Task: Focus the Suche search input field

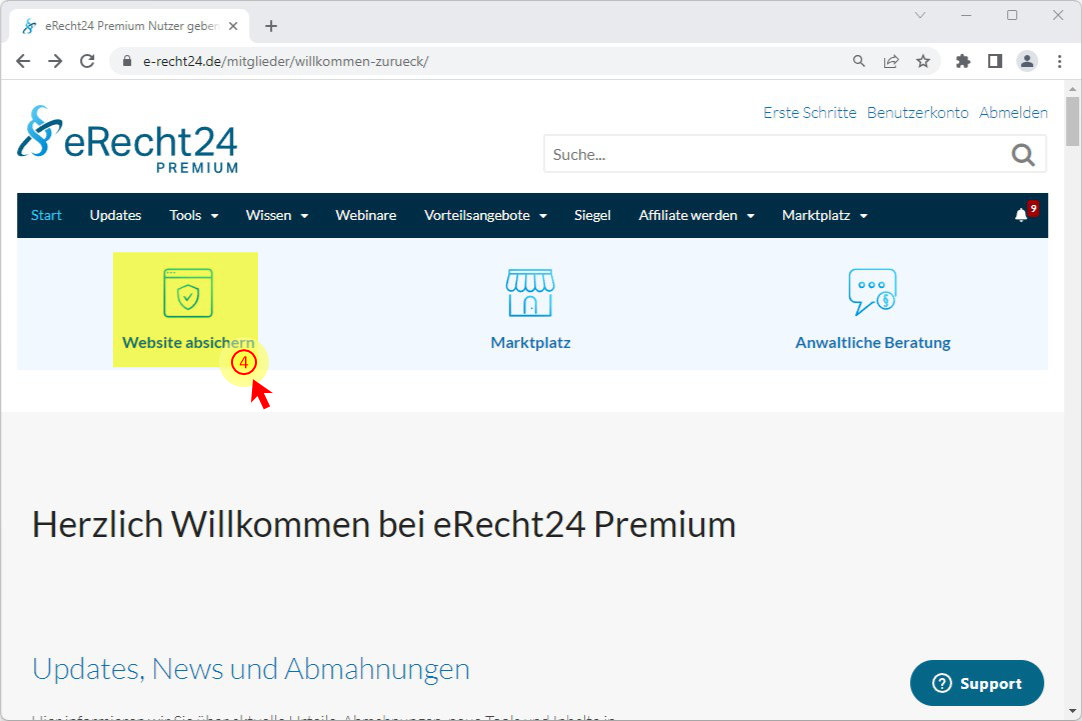Action: point(776,155)
